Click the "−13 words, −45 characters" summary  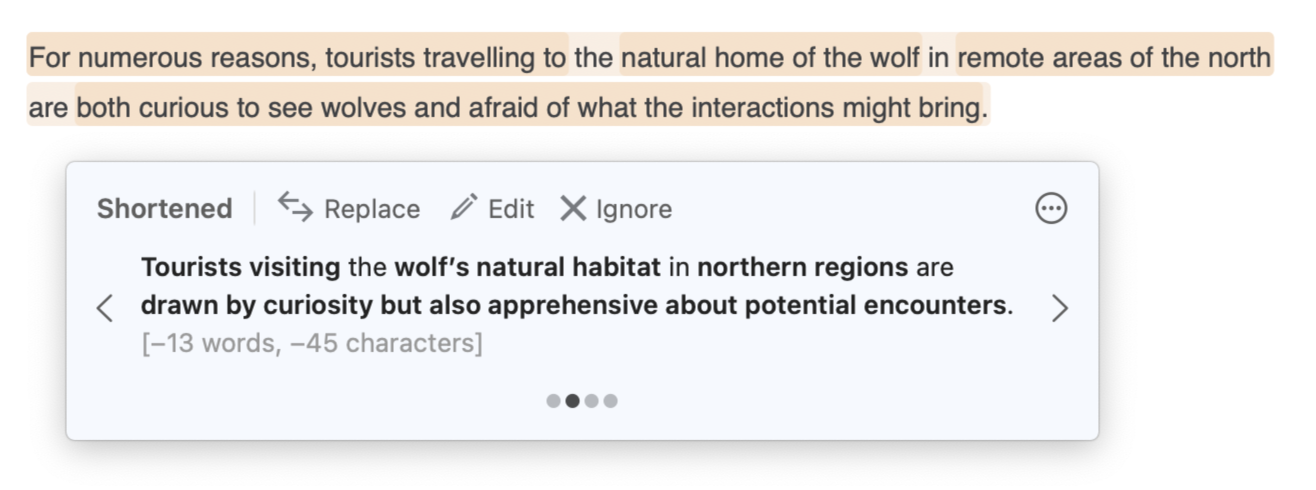(312, 344)
